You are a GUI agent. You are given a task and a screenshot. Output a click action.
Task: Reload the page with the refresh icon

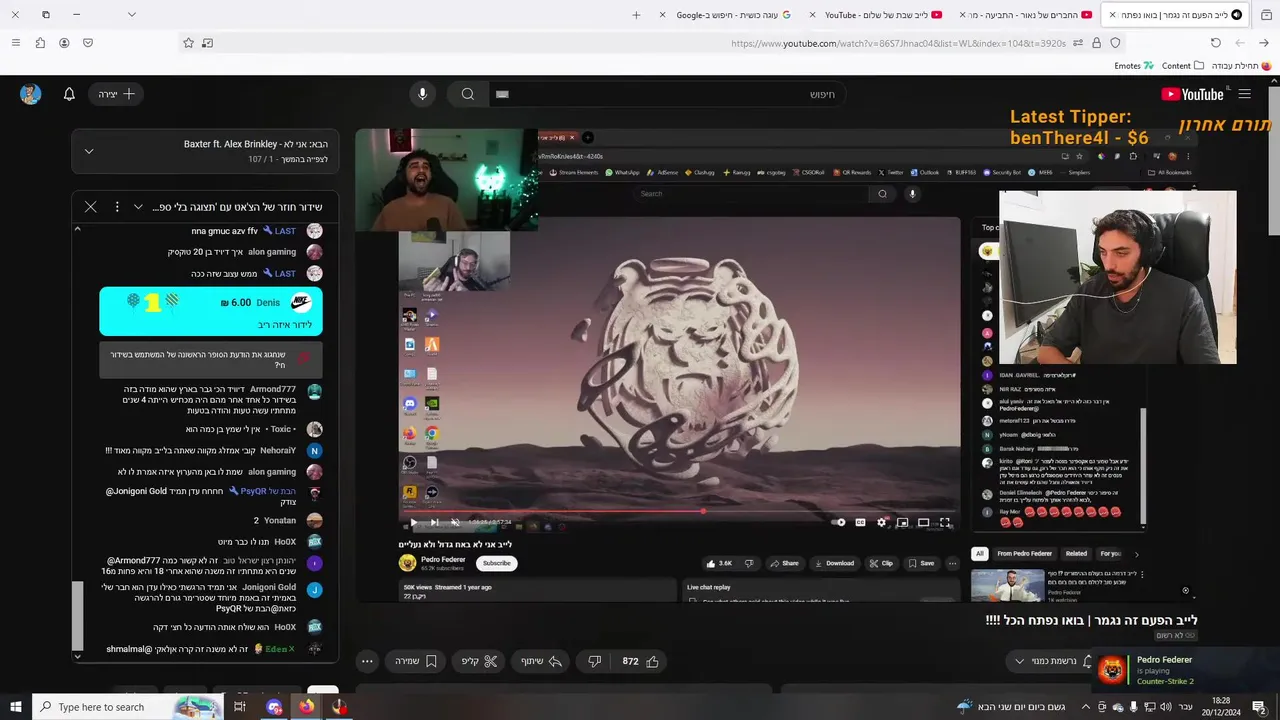pyautogui.click(x=1216, y=43)
